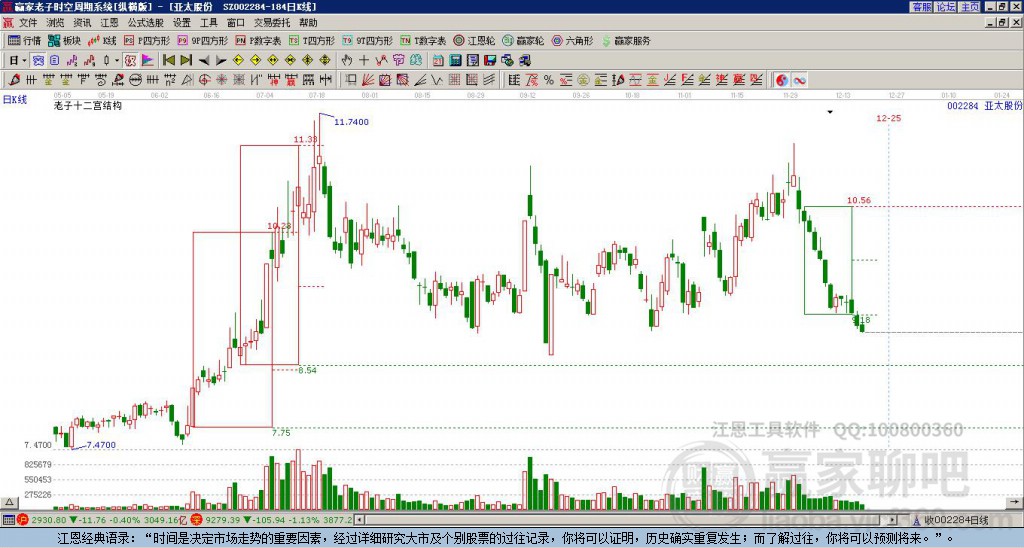Click the 002284 亚太股份 stock label
1024x548 pixels.
click(x=985, y=106)
